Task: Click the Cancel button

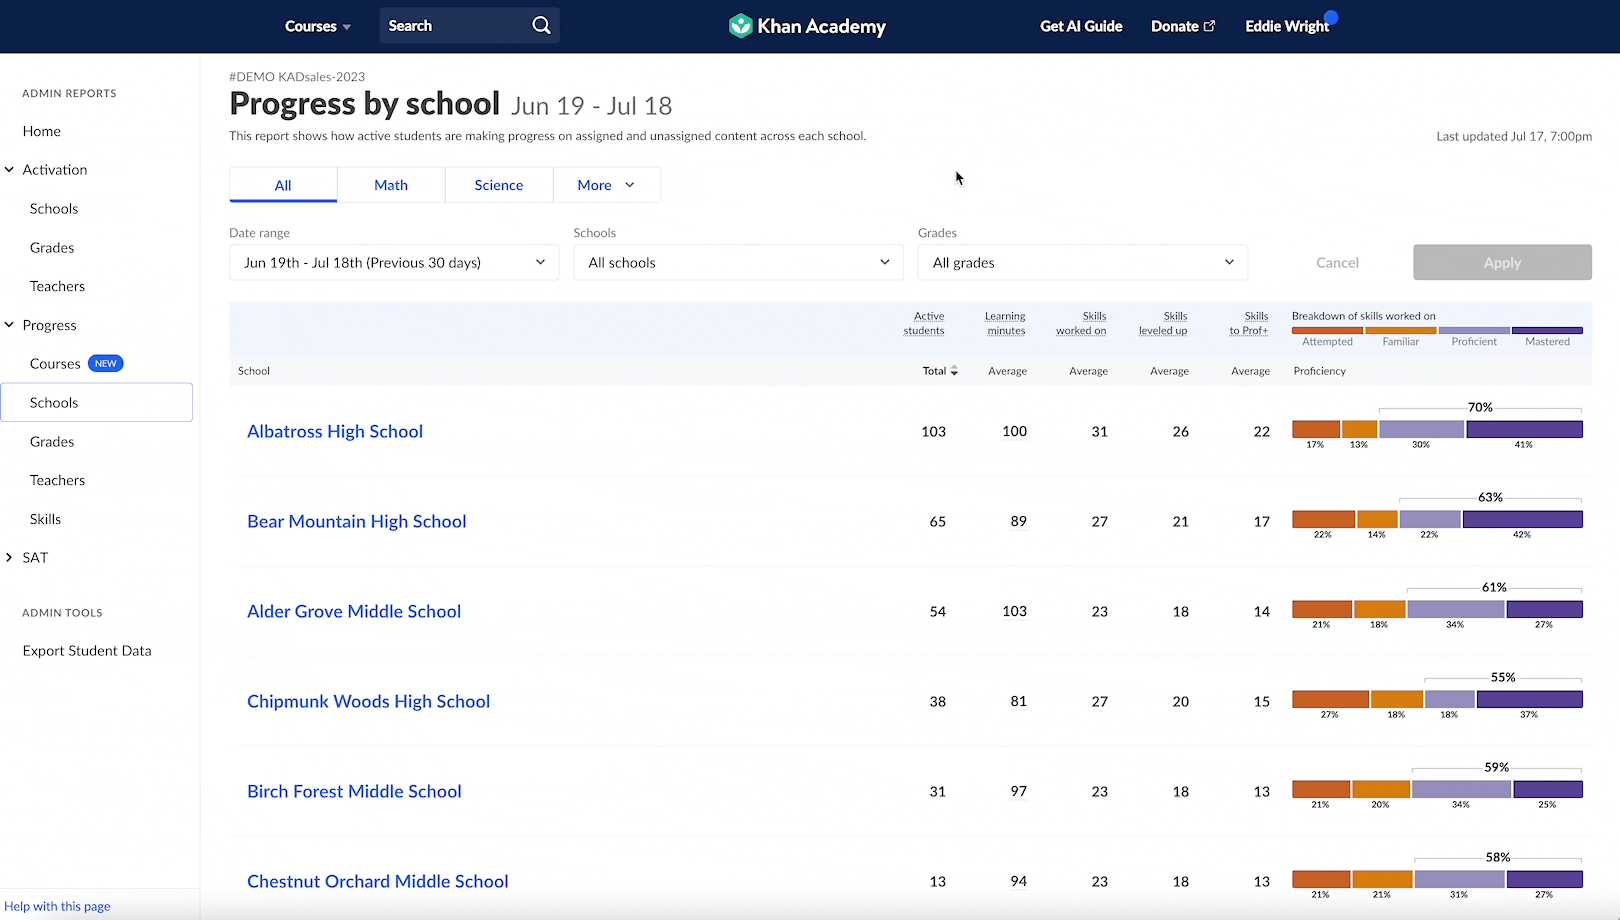Action: (x=1337, y=263)
